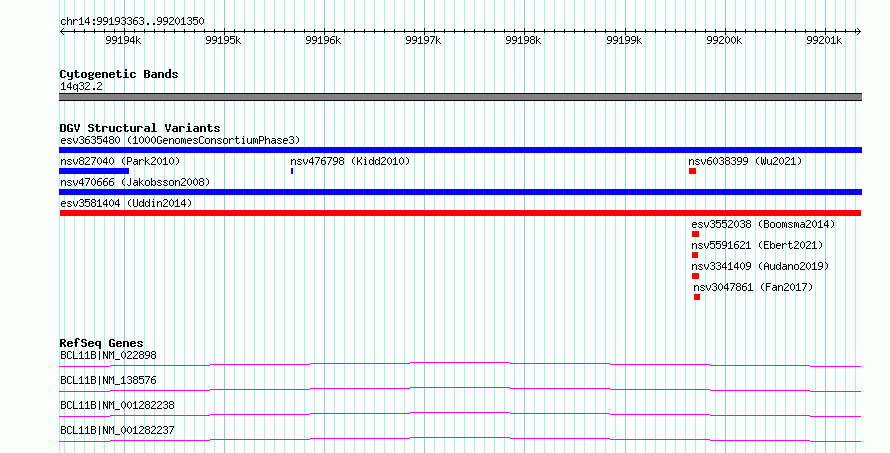This screenshot has height=453, width=890.
Task: Click the 99201k ruler tick label
Action: pyautogui.click(x=824, y=40)
